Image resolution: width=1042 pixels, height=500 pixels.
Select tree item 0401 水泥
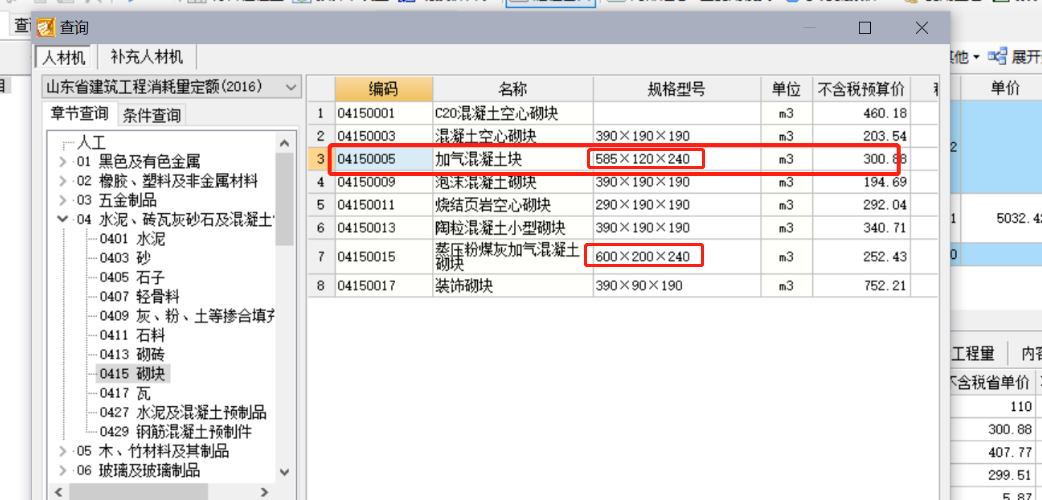click(132, 239)
